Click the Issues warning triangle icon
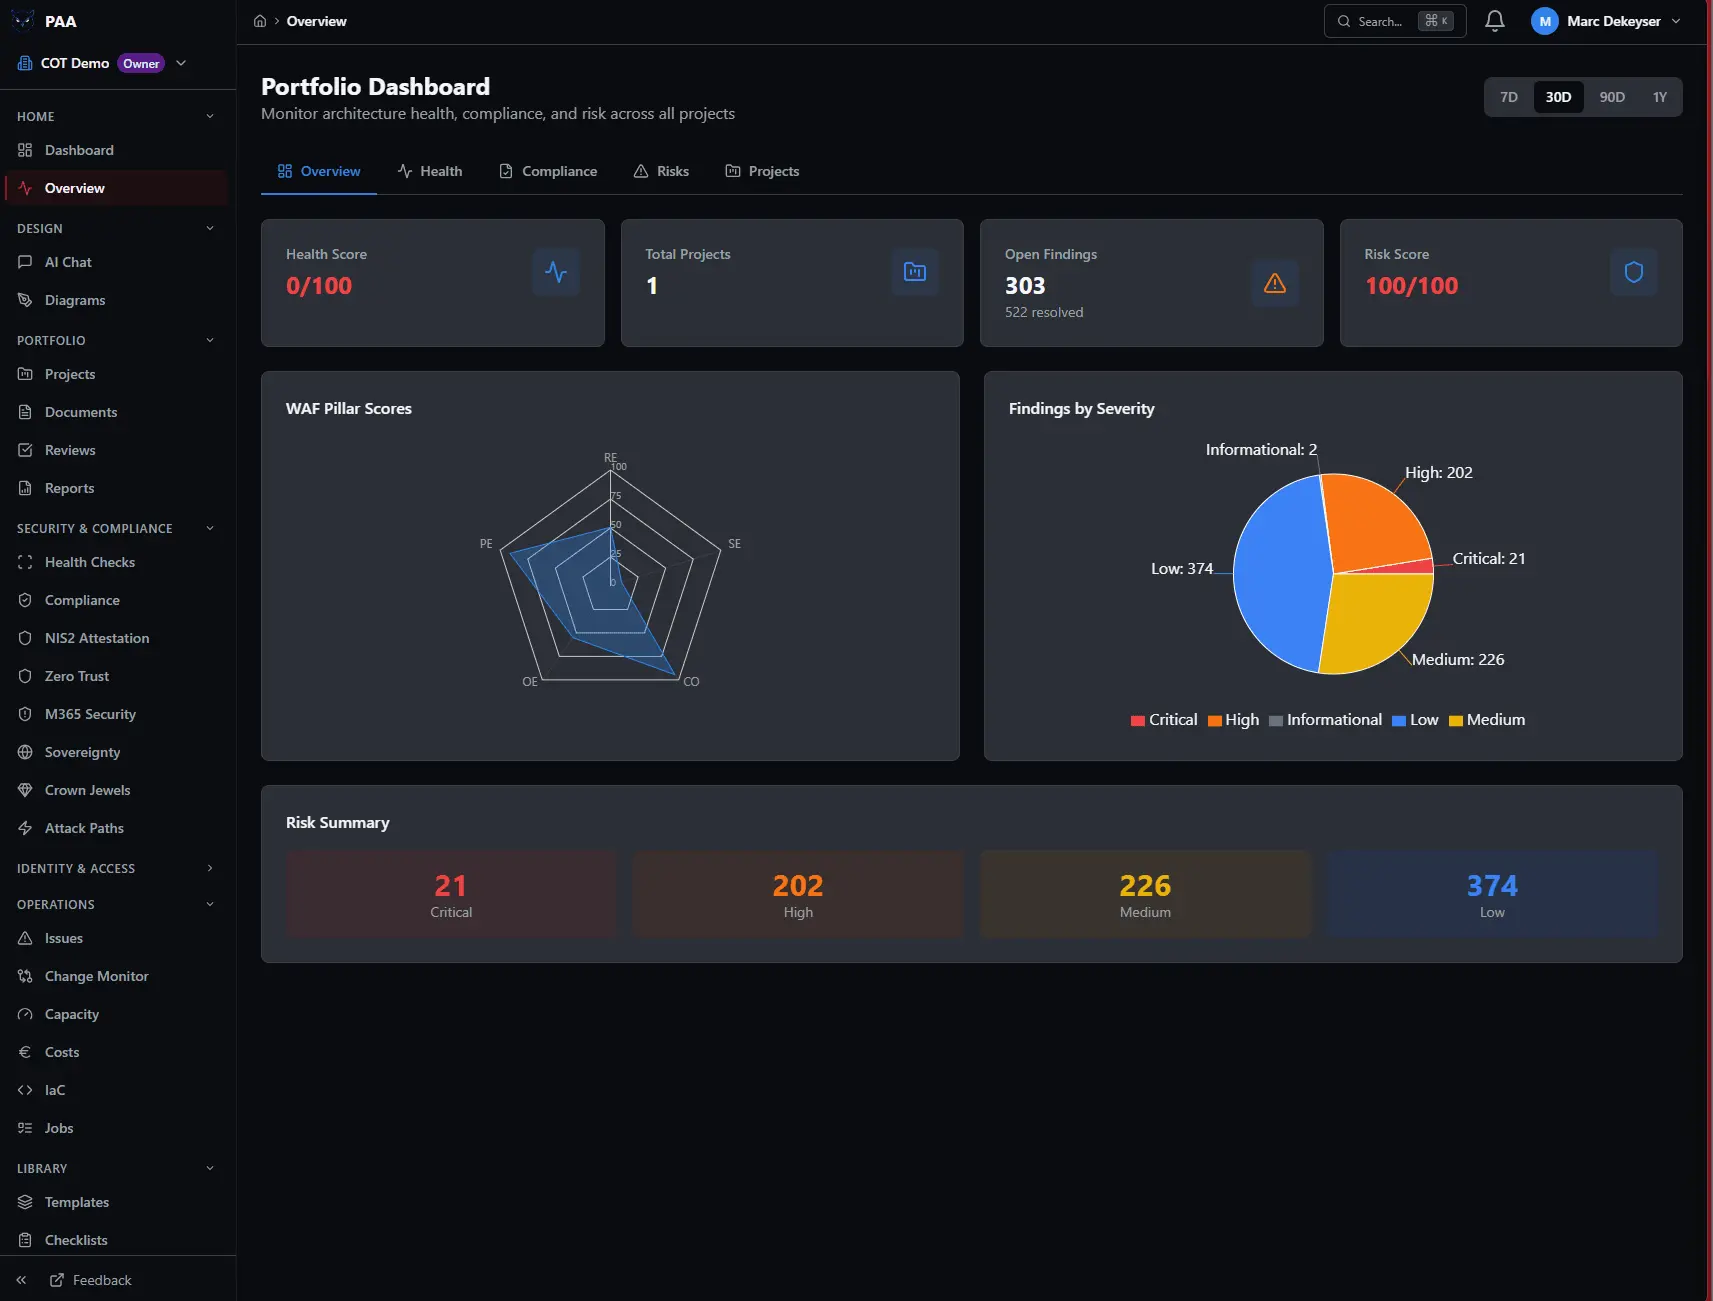Viewport: 1713px width, 1301px height. pyautogui.click(x=25, y=938)
